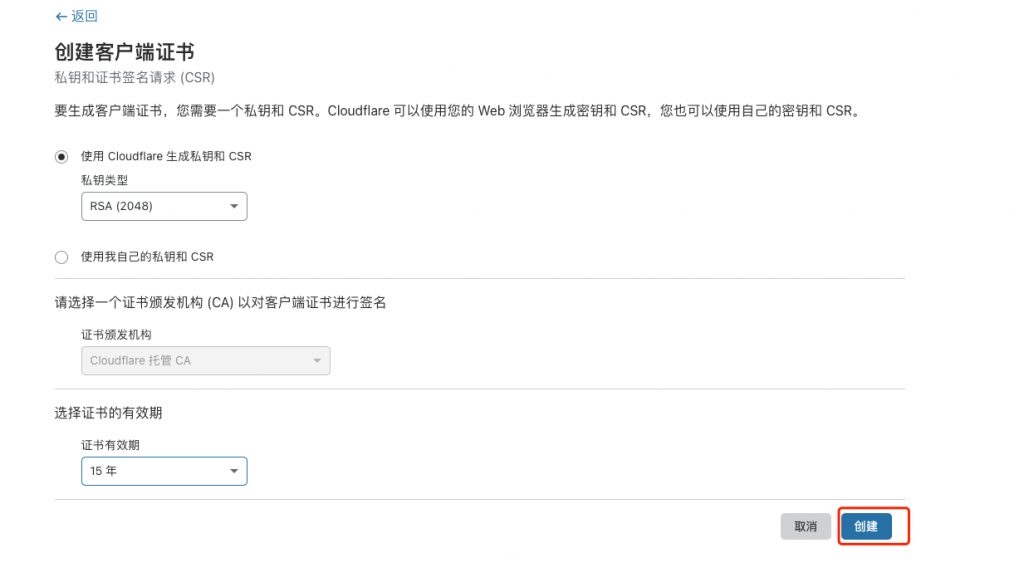Click the 使用我自己的私钥和 CSR label text
Image resolution: width=1024 pixels, height=587 pixels.
pos(147,257)
